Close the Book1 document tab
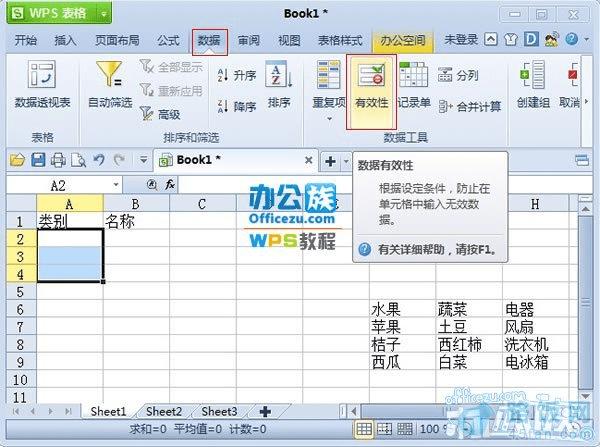 pos(308,160)
